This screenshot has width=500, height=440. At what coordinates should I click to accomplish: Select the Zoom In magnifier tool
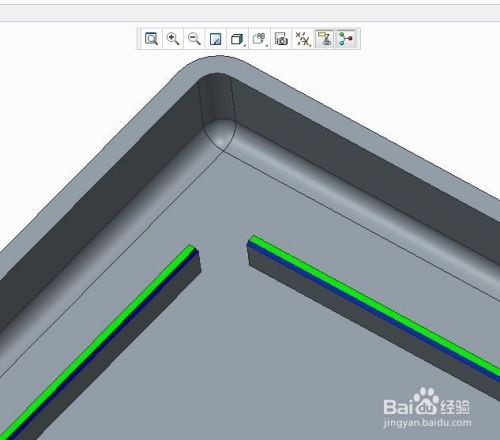[x=173, y=39]
